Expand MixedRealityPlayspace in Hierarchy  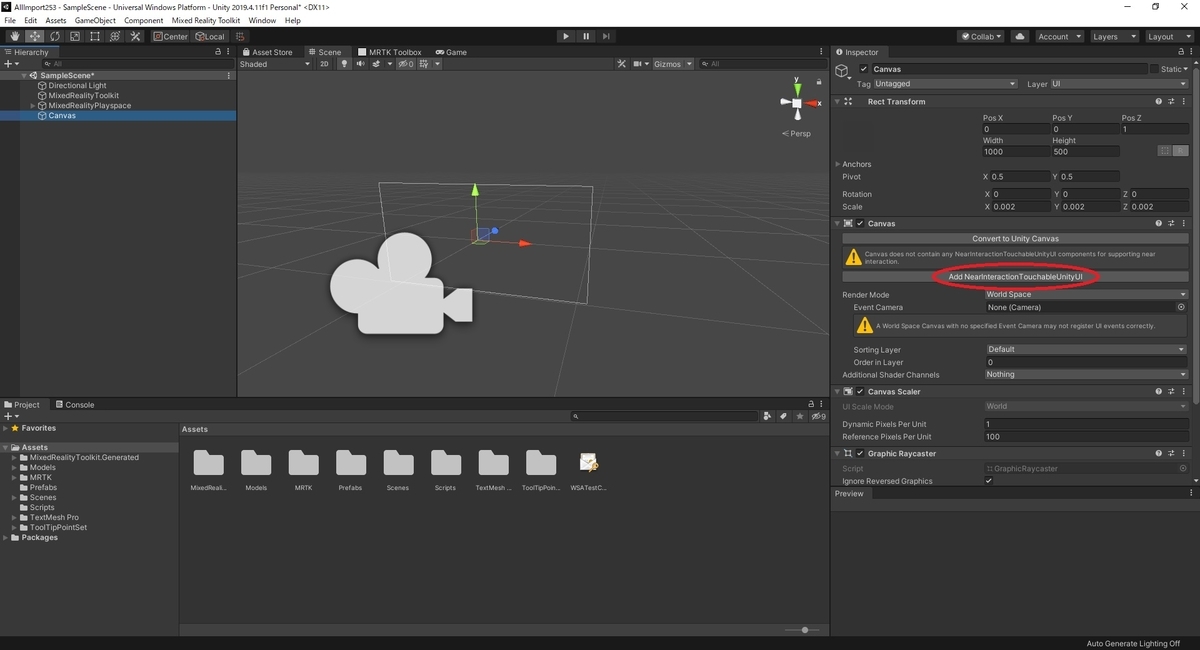point(33,105)
